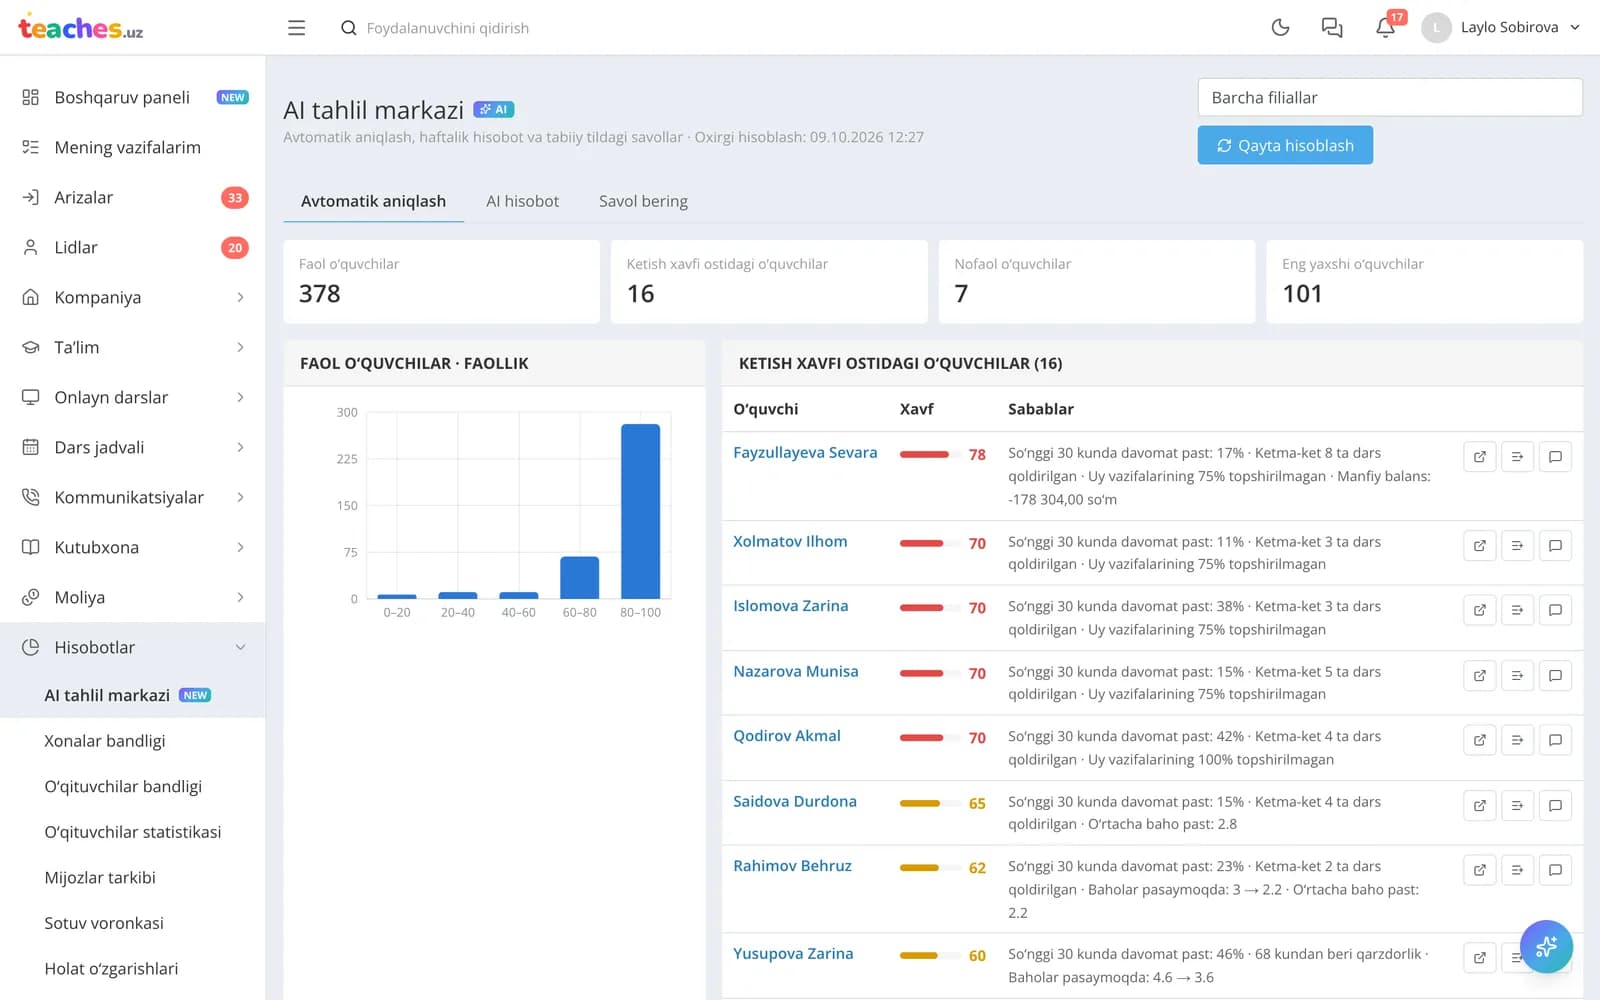Image resolution: width=1600 pixels, height=1000 pixels.
Task: Toggle the hamburger sidebar menu
Action: pos(296,28)
